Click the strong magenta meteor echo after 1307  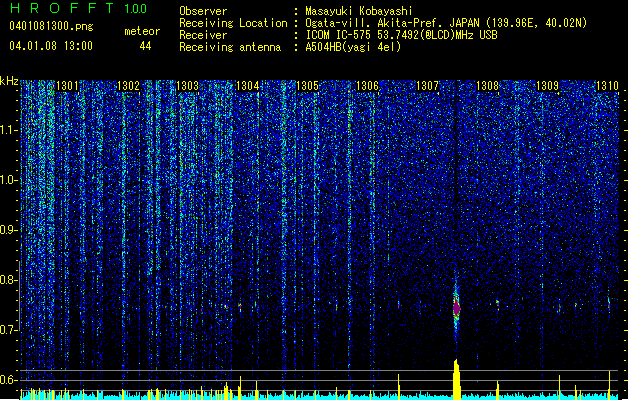point(457,308)
